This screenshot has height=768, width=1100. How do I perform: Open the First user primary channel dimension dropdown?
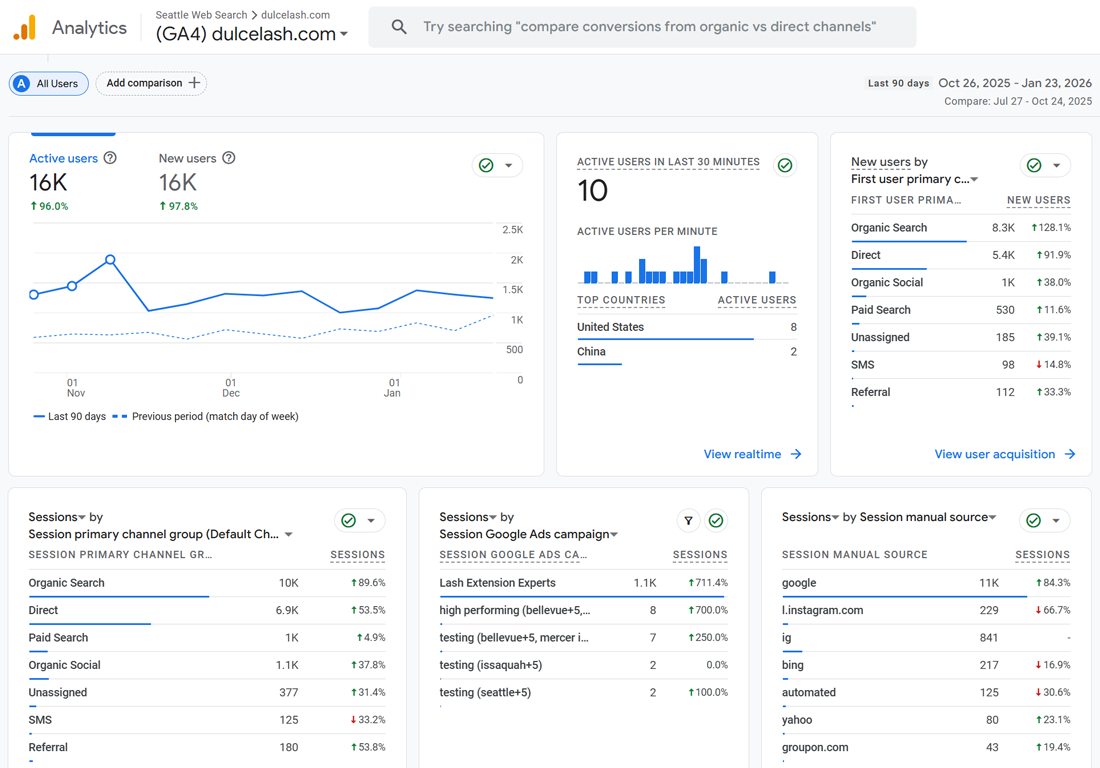(974, 180)
